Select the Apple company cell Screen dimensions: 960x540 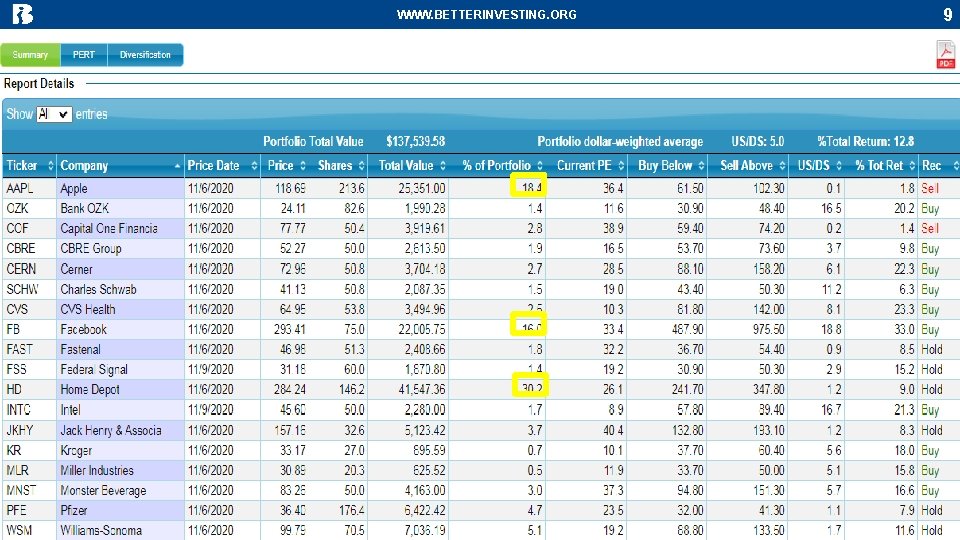[120, 189]
